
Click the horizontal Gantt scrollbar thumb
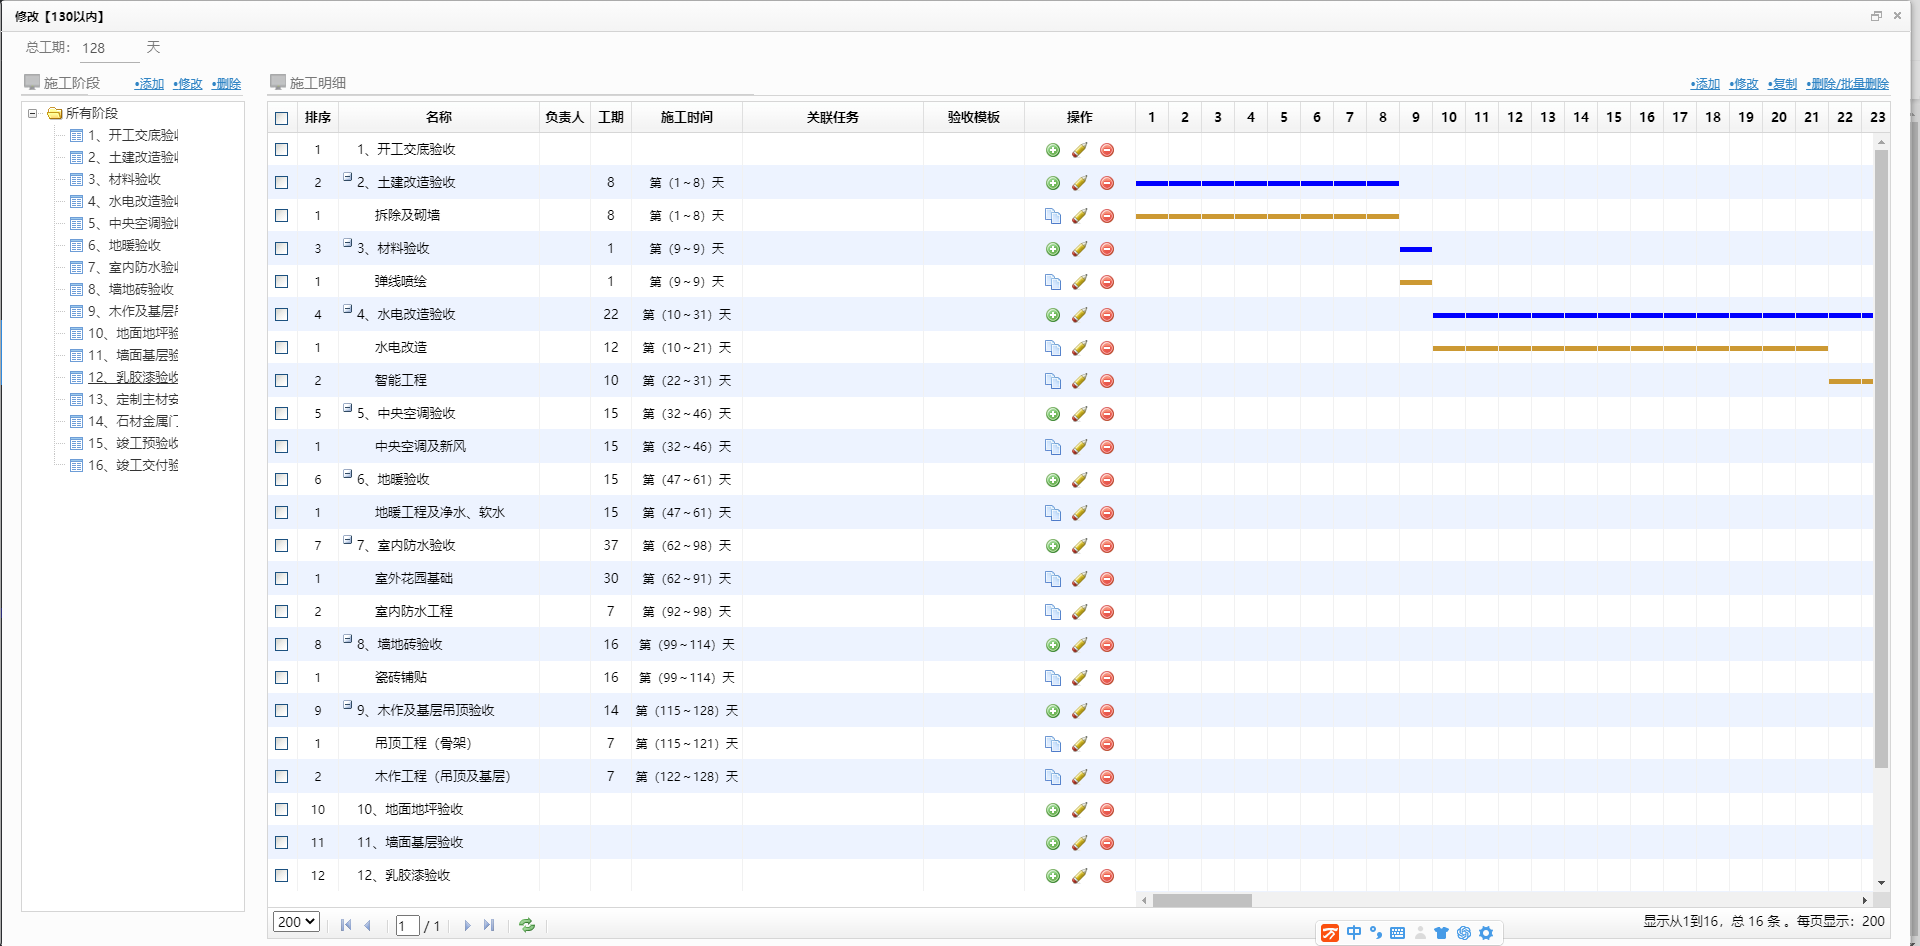pyautogui.click(x=1201, y=900)
